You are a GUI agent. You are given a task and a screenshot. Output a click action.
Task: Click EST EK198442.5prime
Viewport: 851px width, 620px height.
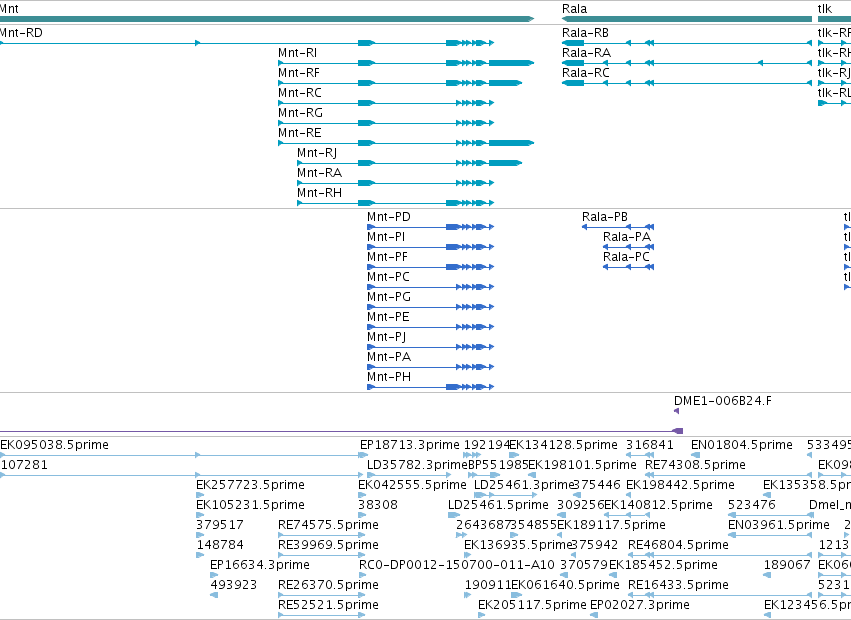tap(680, 485)
